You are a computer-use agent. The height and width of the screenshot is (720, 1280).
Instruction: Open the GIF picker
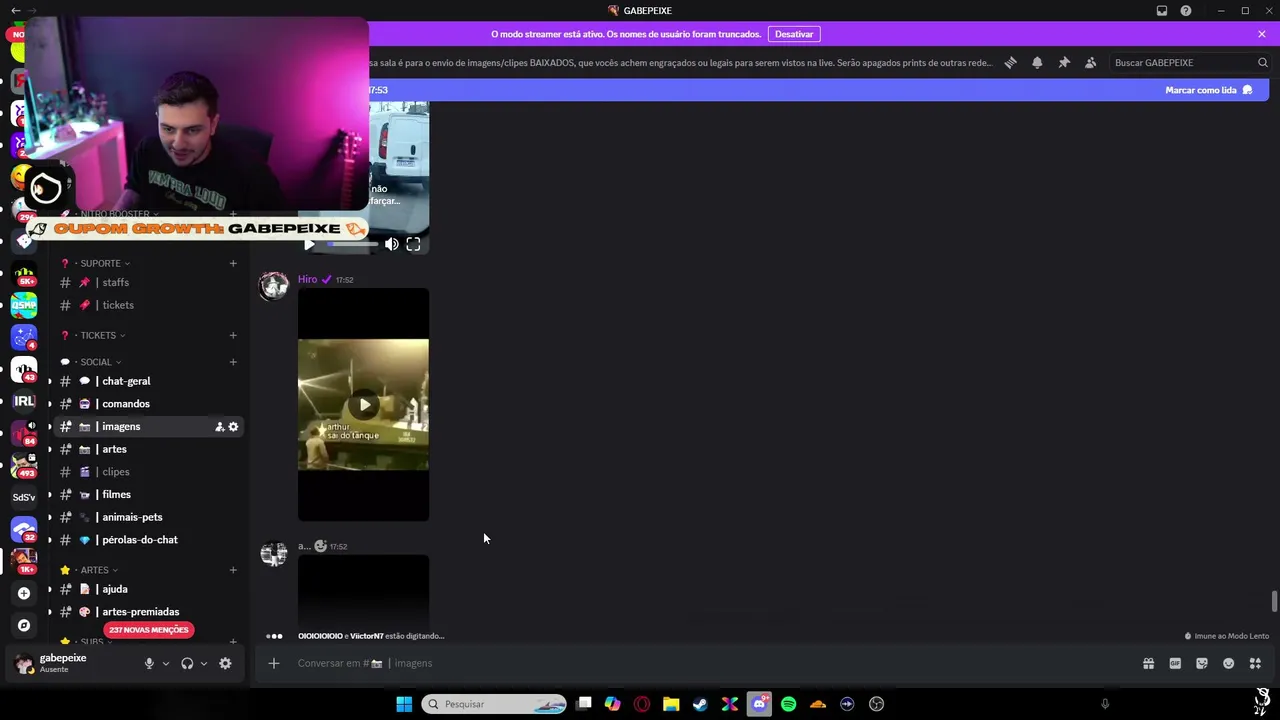point(1175,663)
